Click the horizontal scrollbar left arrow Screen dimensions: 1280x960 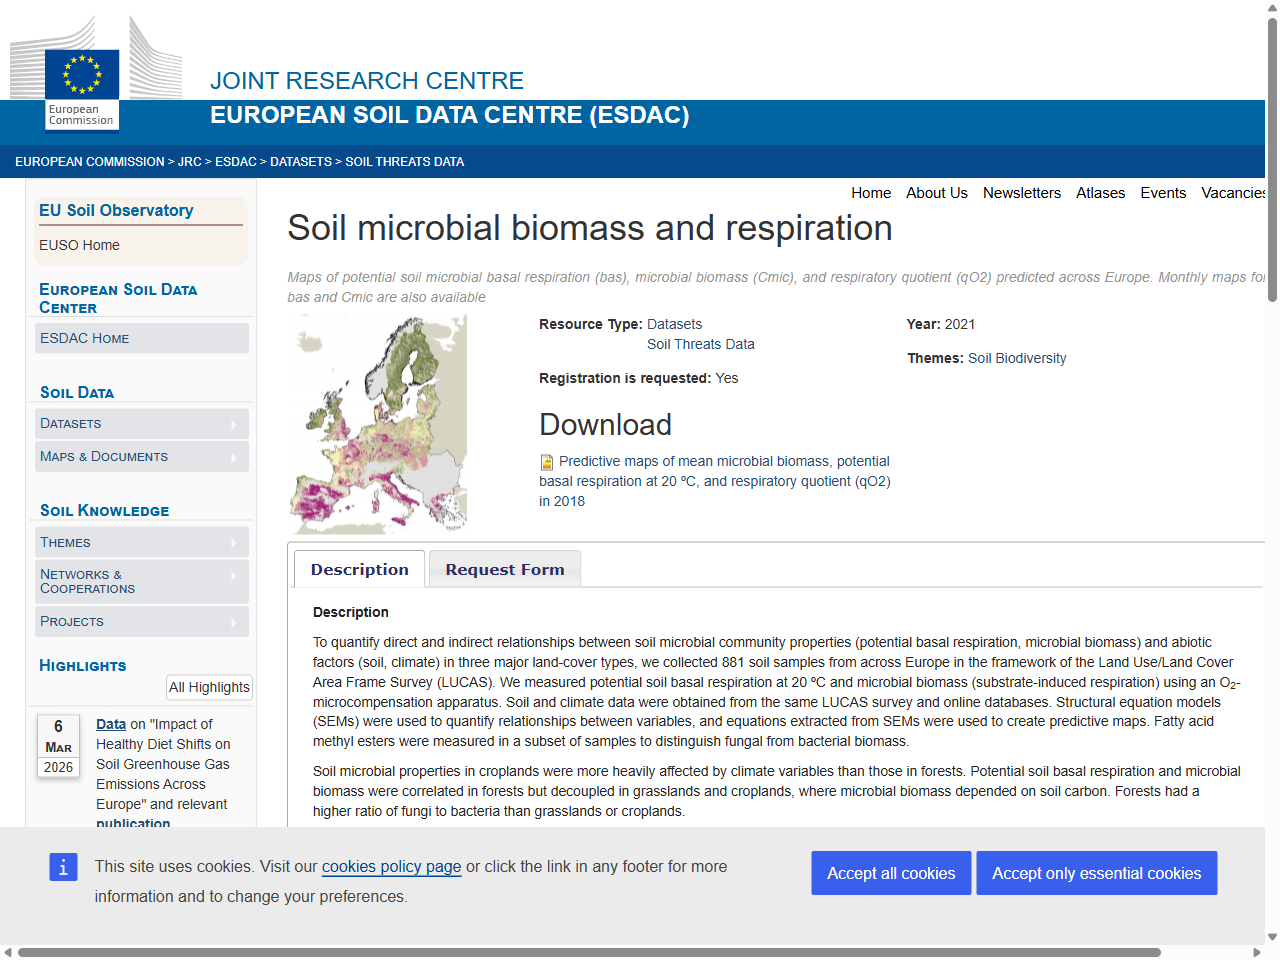tap(8, 952)
